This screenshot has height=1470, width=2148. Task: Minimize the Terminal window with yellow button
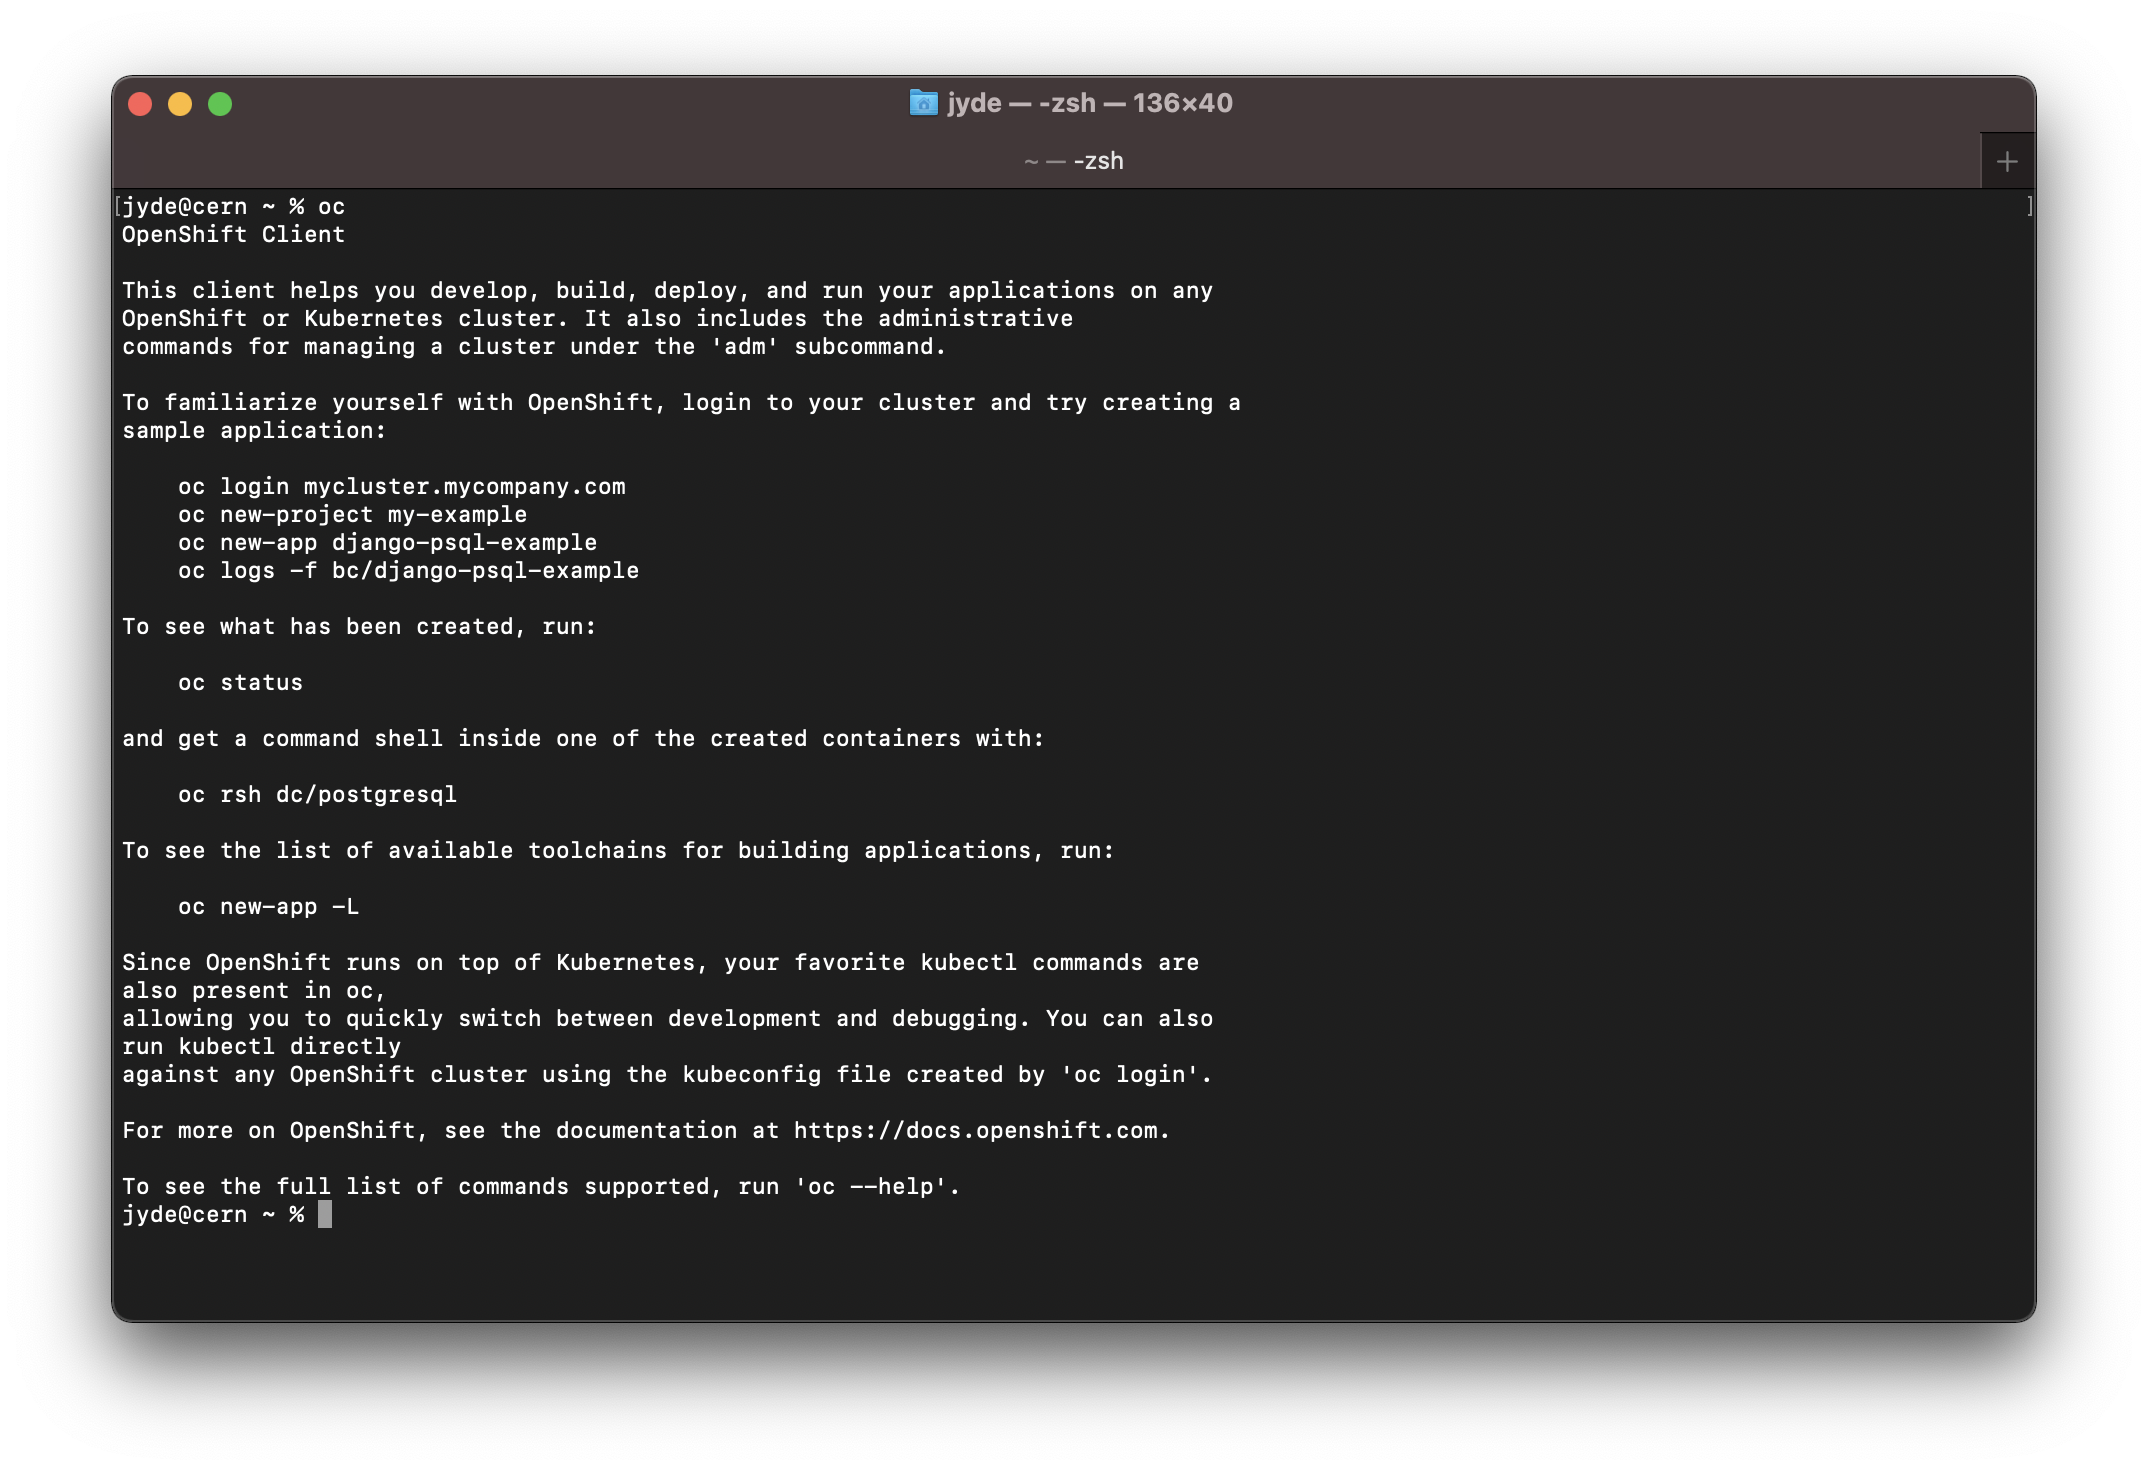180,104
